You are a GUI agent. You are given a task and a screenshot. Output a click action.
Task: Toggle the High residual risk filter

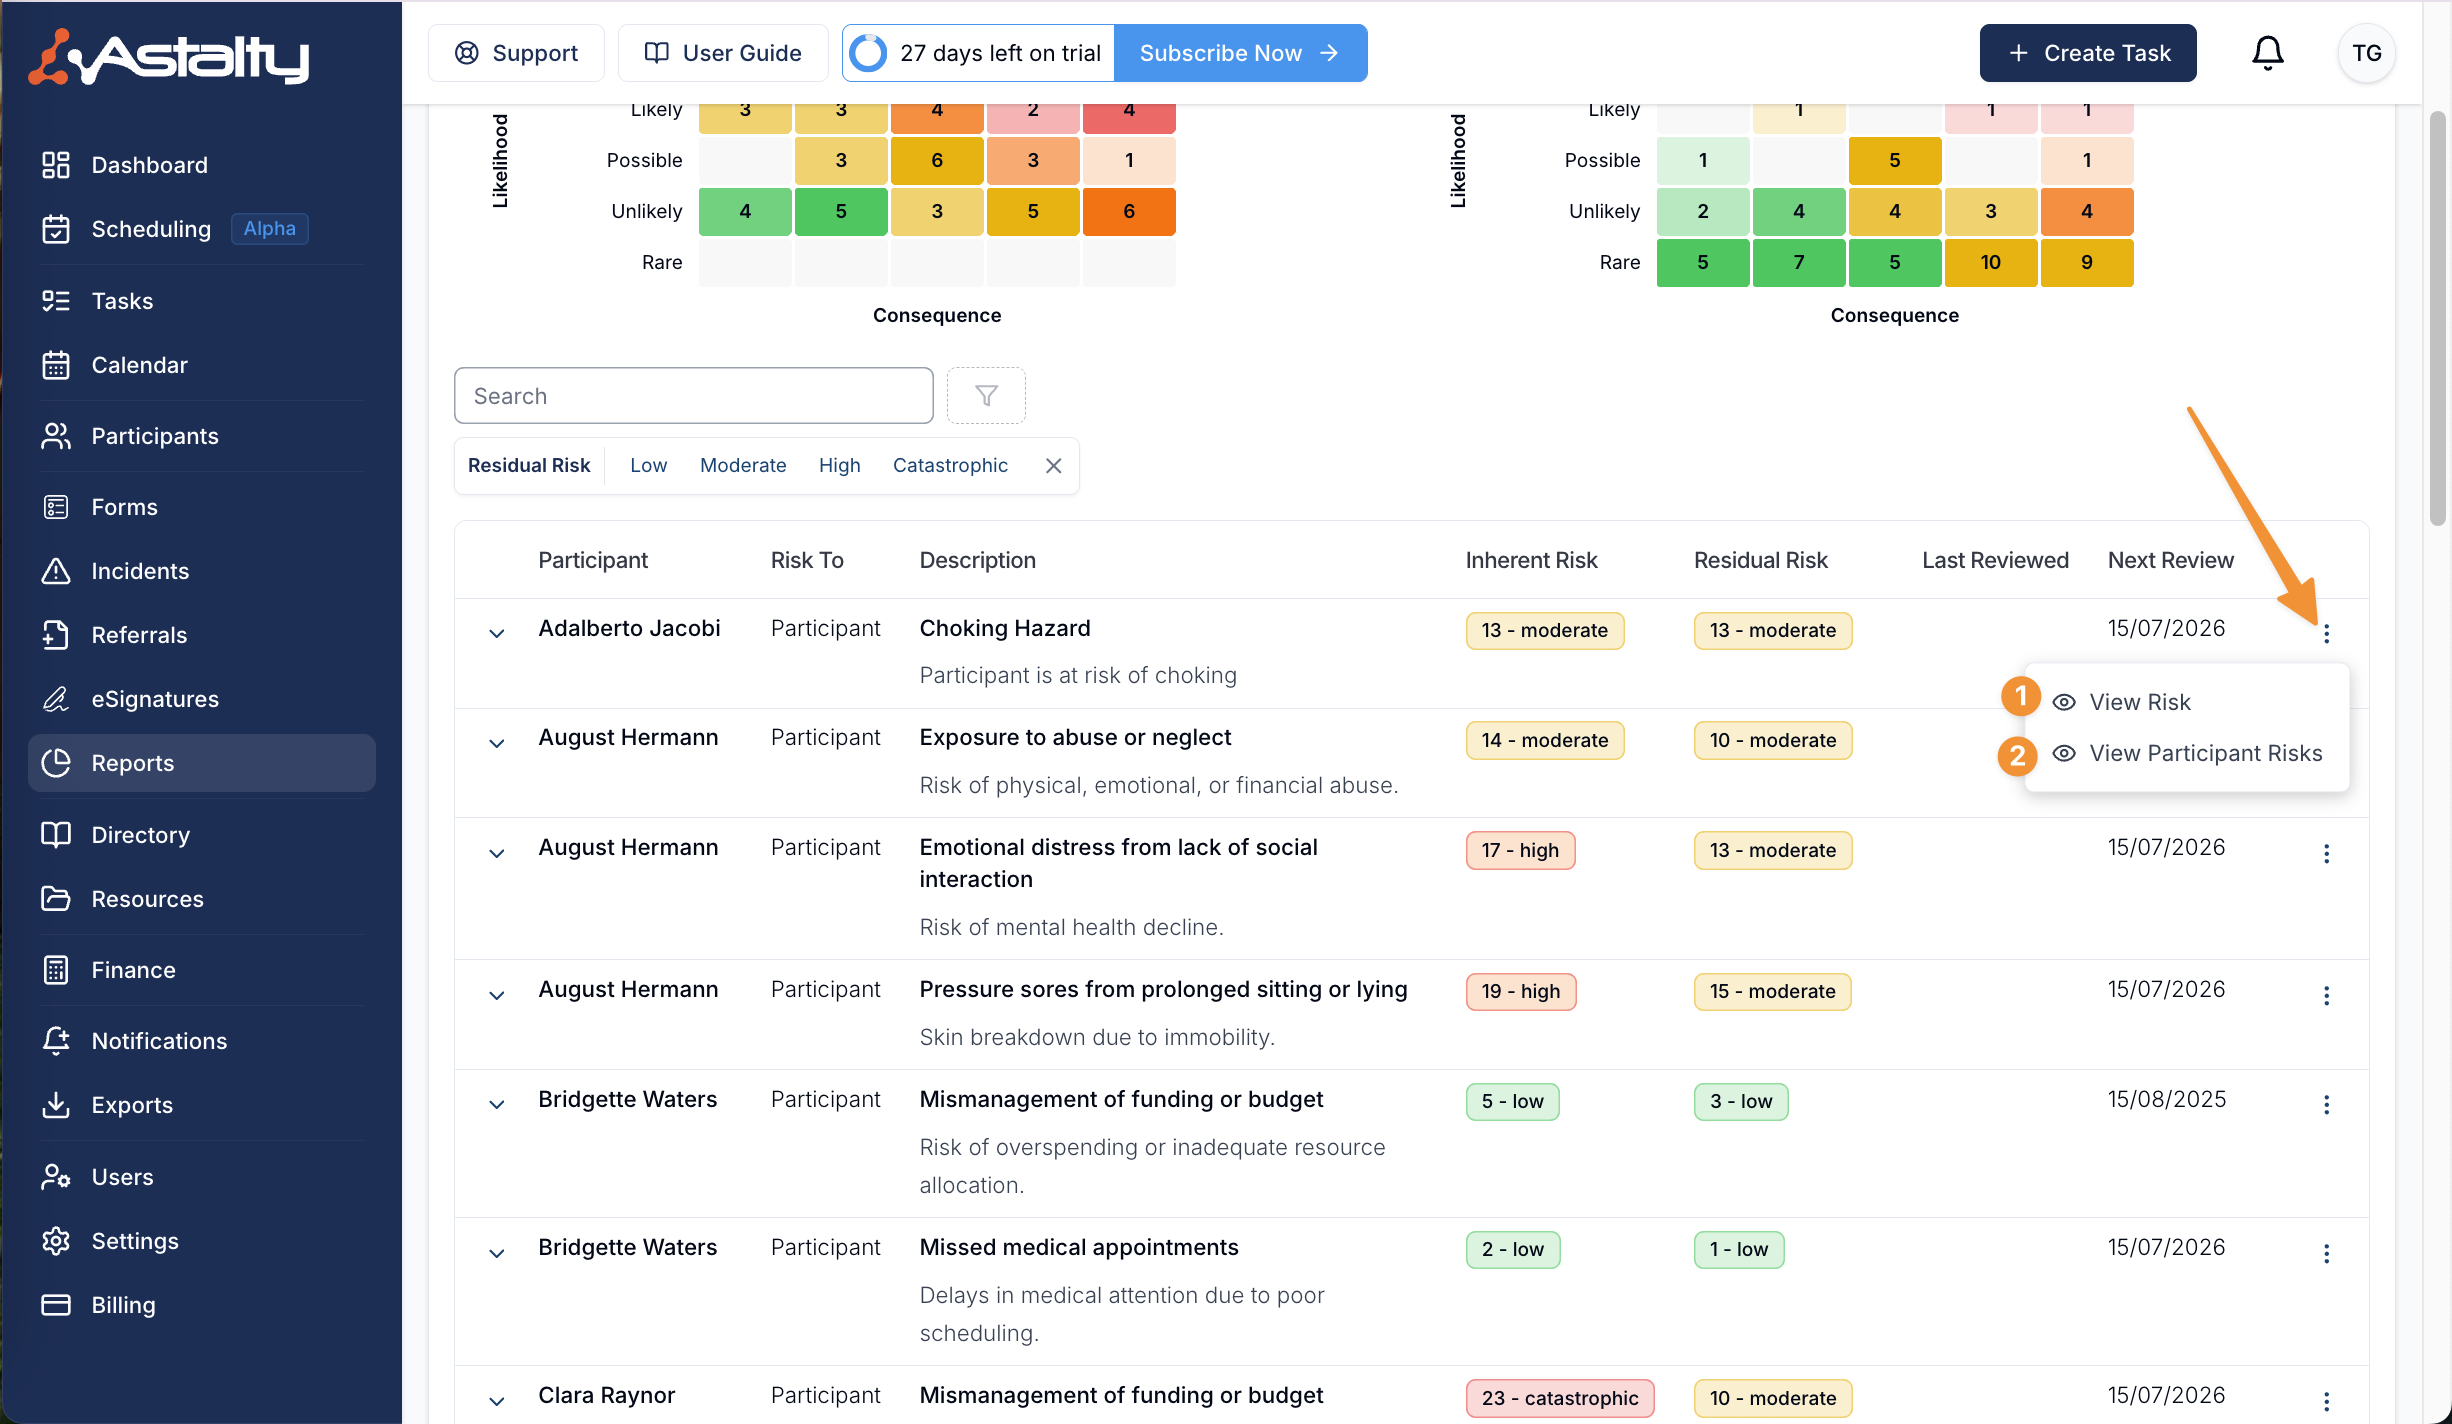tap(839, 465)
